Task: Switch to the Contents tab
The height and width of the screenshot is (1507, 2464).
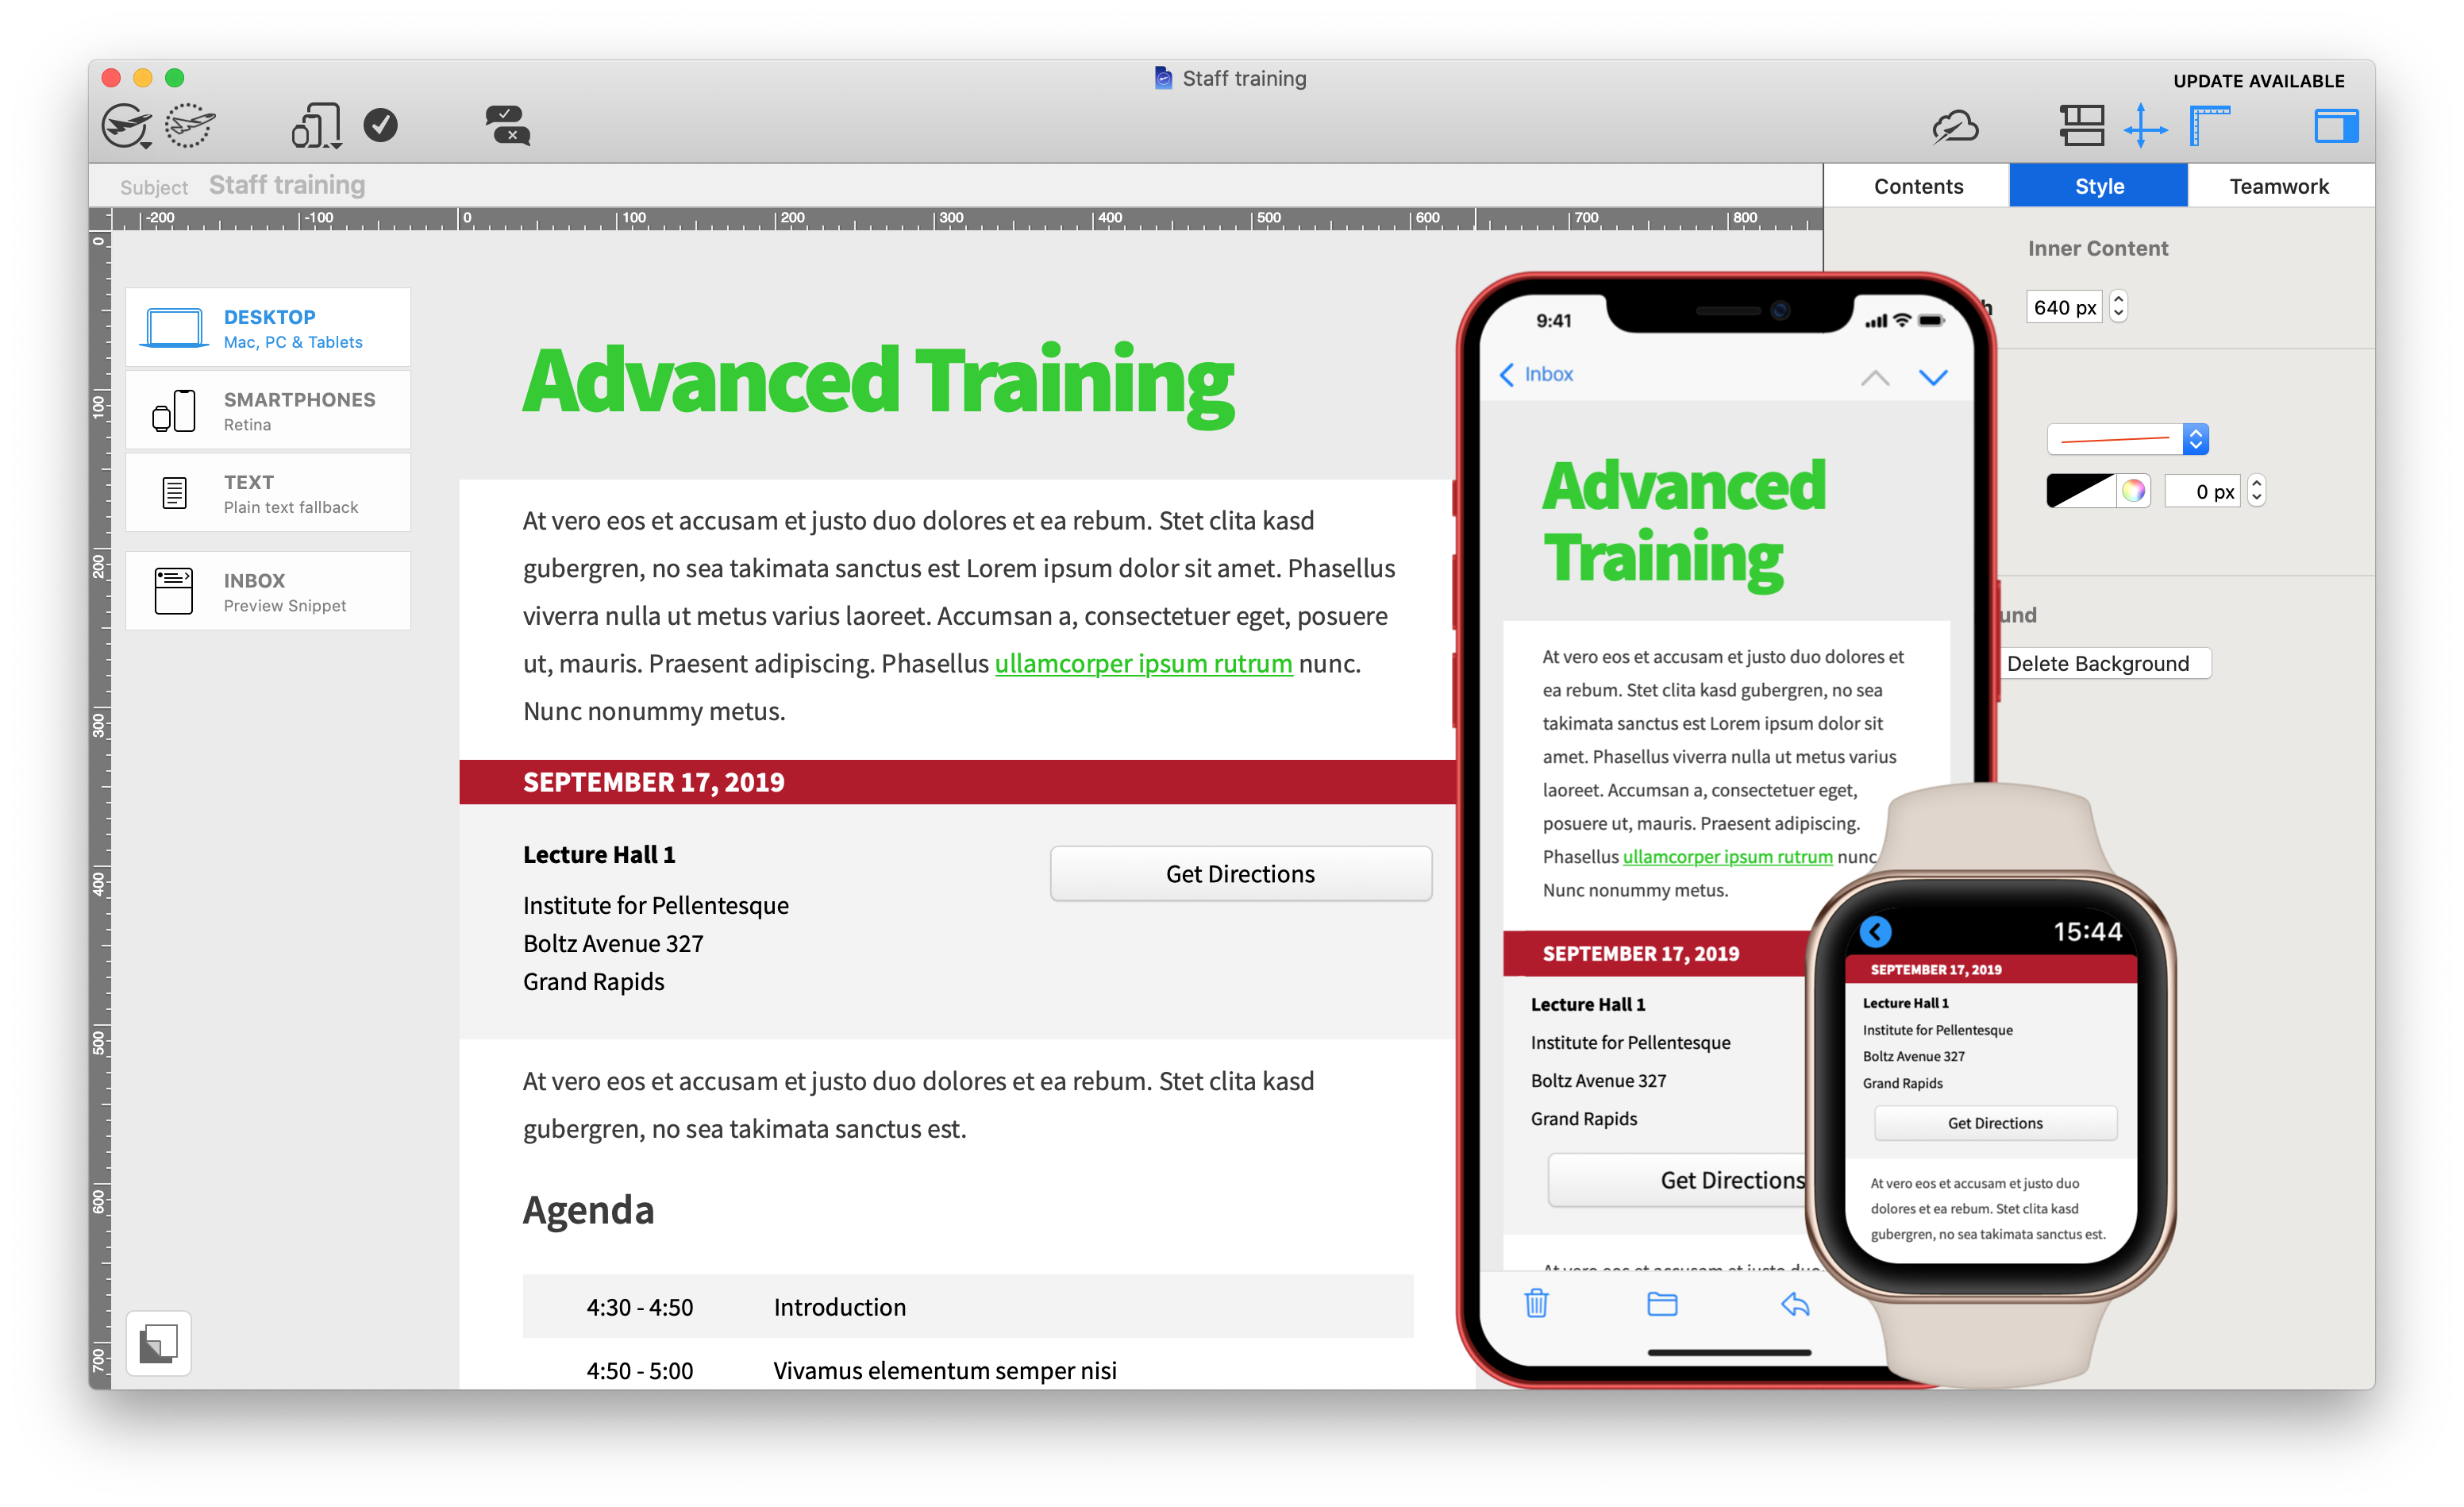Action: click(1920, 185)
